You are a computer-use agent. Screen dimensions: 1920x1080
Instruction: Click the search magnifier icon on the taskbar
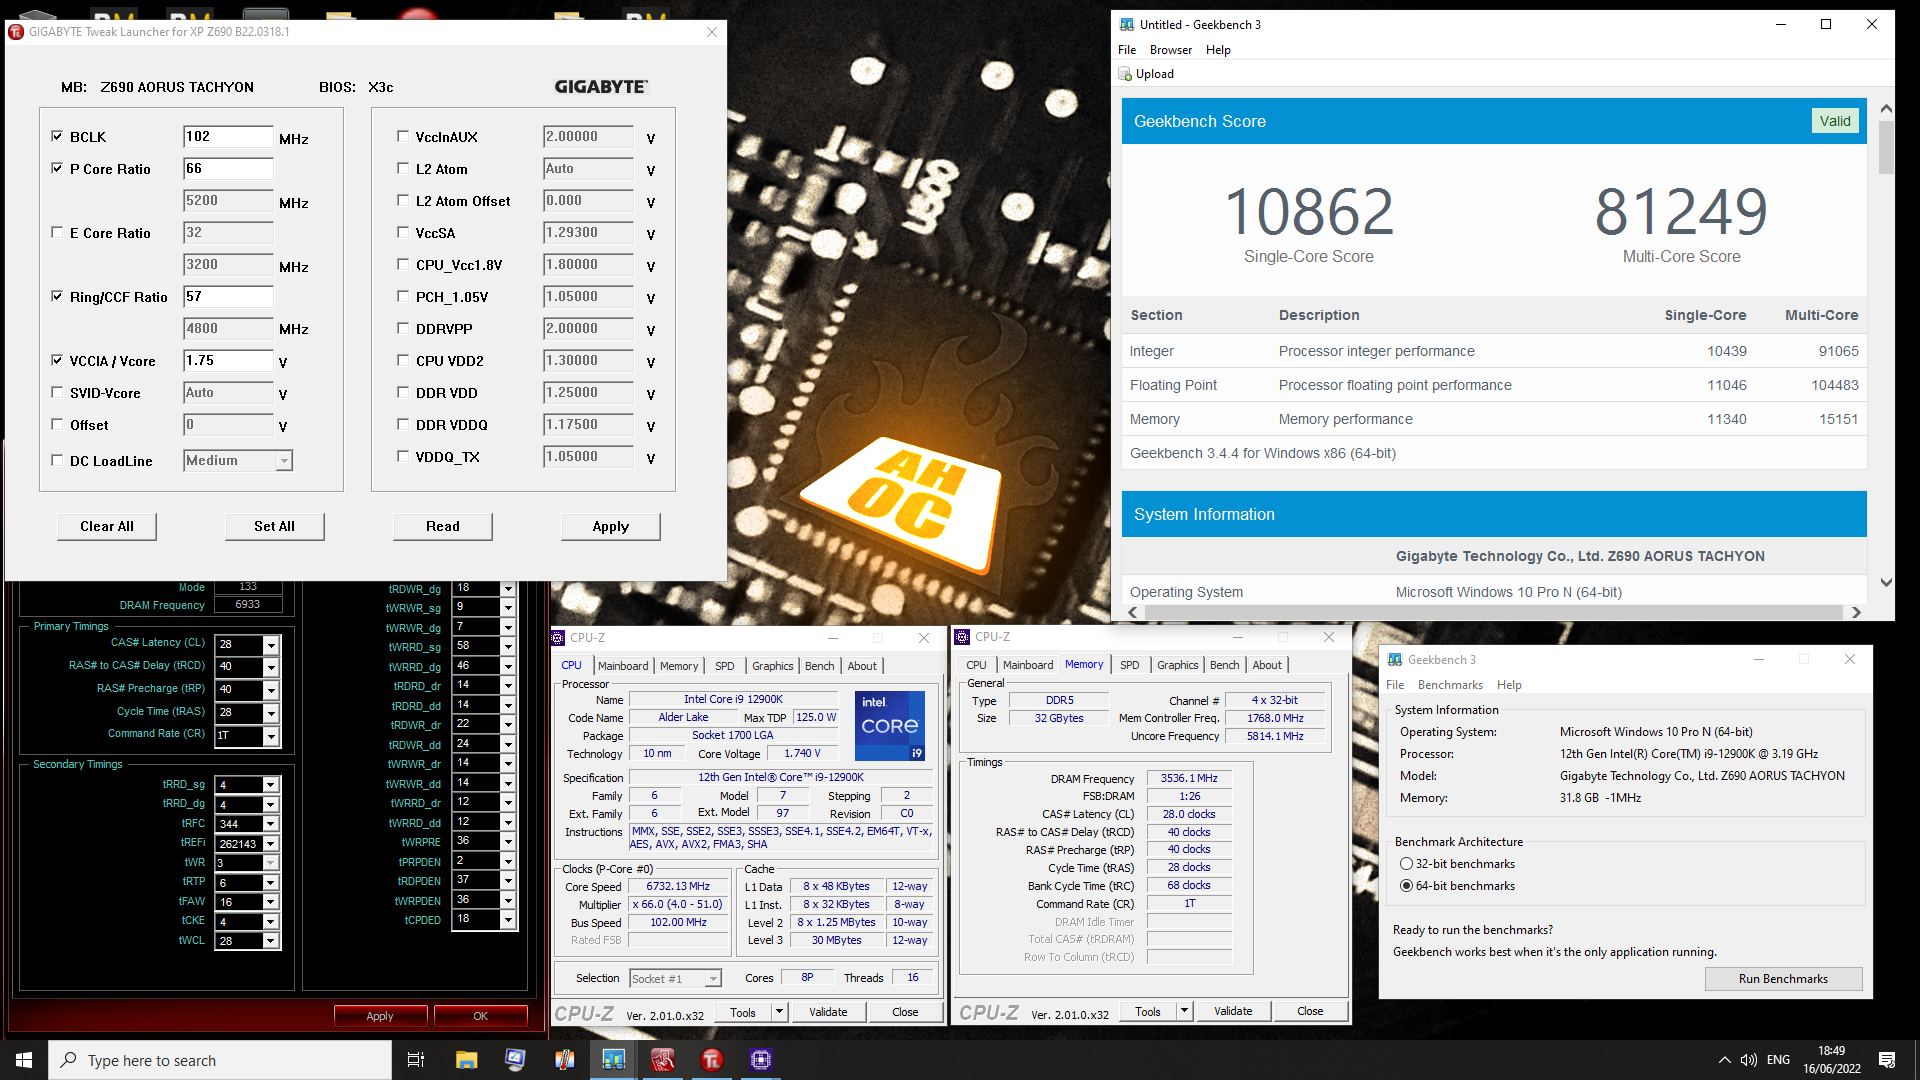69,1060
